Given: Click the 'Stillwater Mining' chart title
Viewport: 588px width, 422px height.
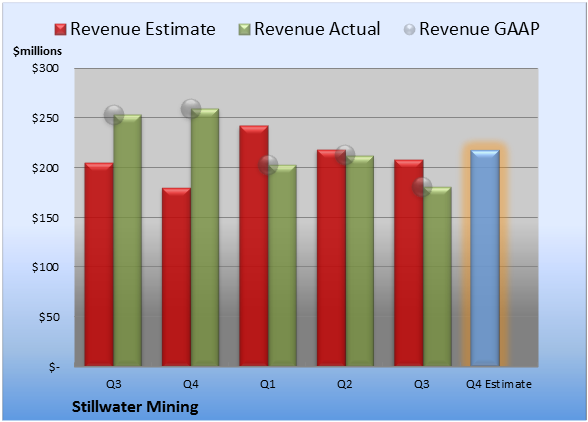Looking at the screenshot, I should pos(135,407).
